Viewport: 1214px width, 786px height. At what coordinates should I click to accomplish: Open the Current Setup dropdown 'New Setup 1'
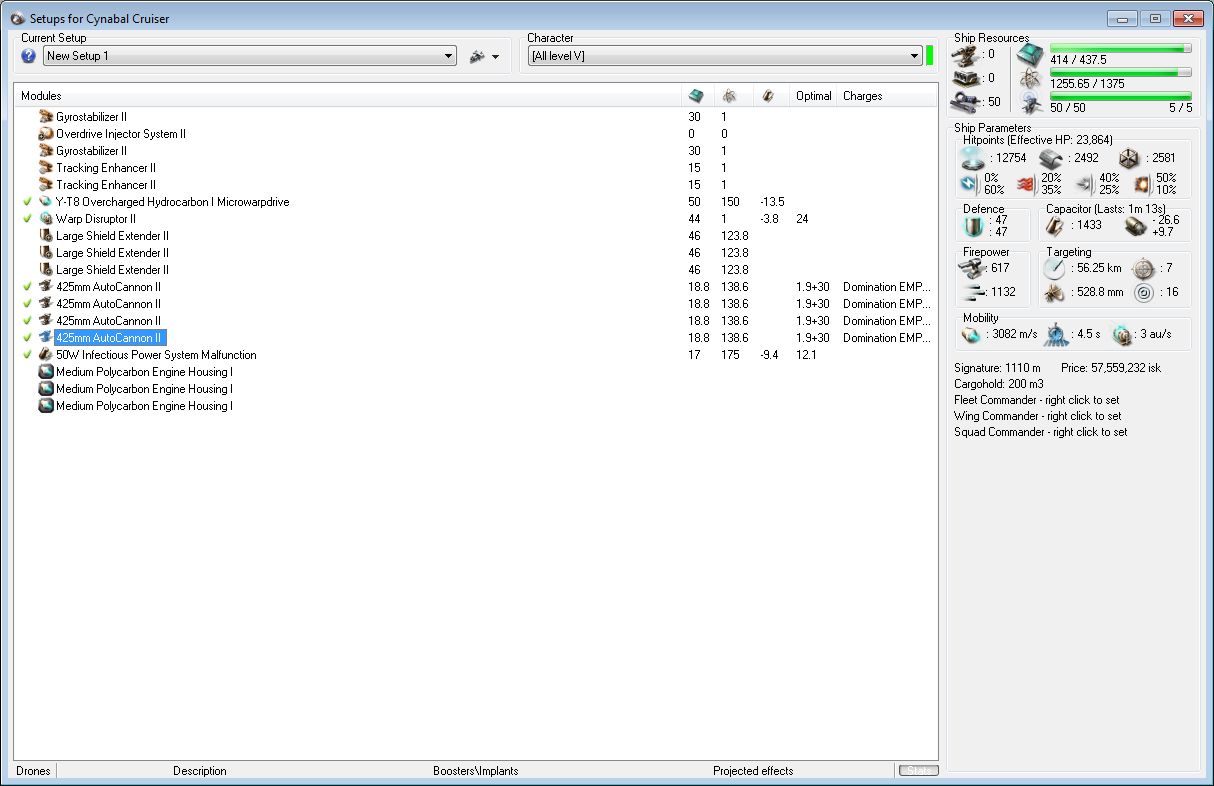coord(250,56)
